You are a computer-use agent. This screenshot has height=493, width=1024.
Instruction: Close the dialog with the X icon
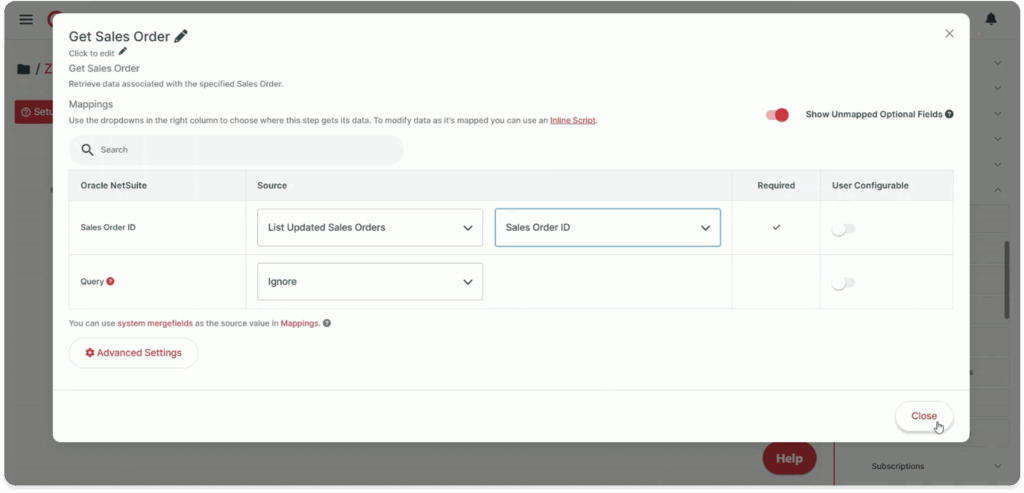[950, 33]
